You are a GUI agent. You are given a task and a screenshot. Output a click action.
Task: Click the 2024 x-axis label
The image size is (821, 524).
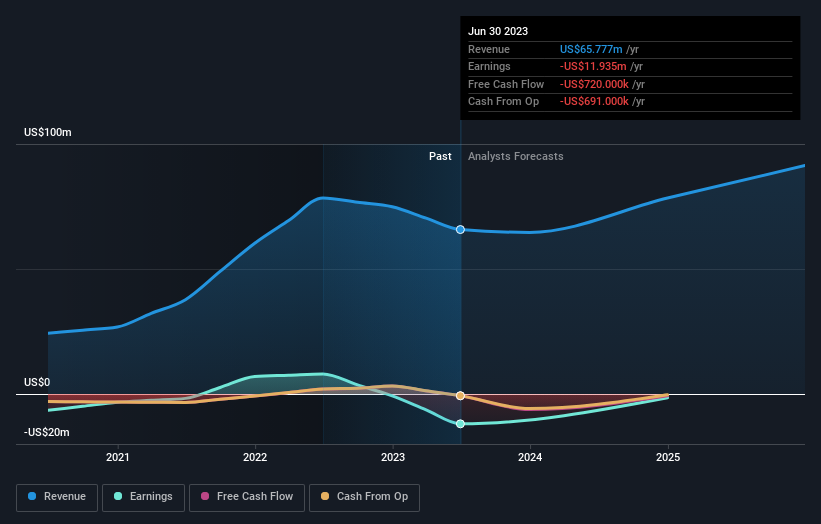click(x=530, y=458)
